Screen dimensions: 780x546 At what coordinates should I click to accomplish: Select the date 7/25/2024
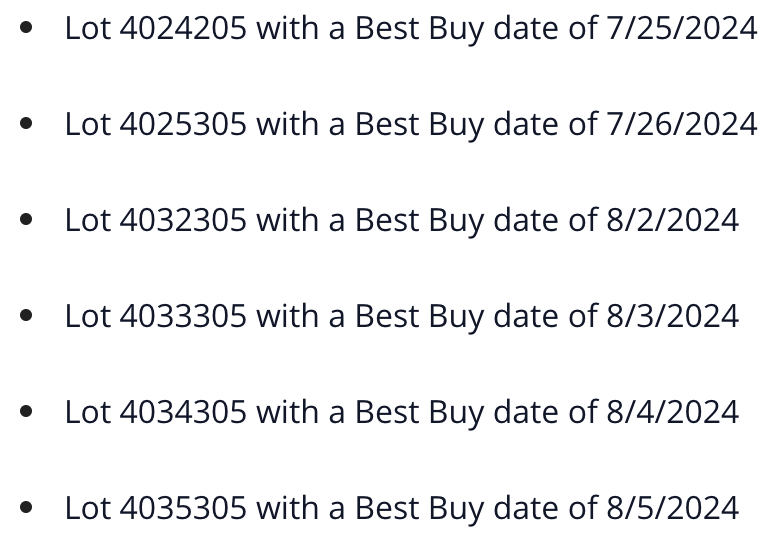click(x=682, y=28)
